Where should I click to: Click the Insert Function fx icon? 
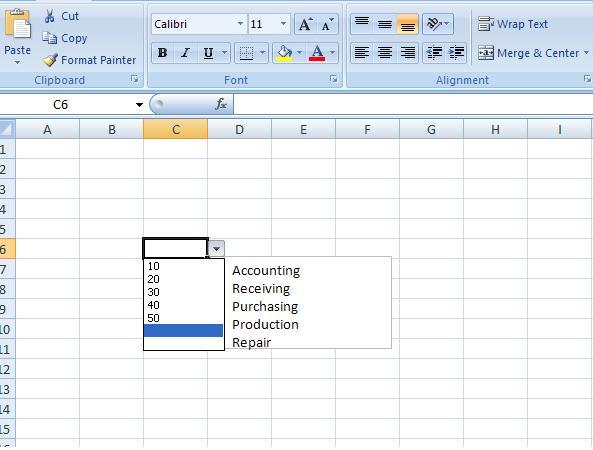point(221,104)
